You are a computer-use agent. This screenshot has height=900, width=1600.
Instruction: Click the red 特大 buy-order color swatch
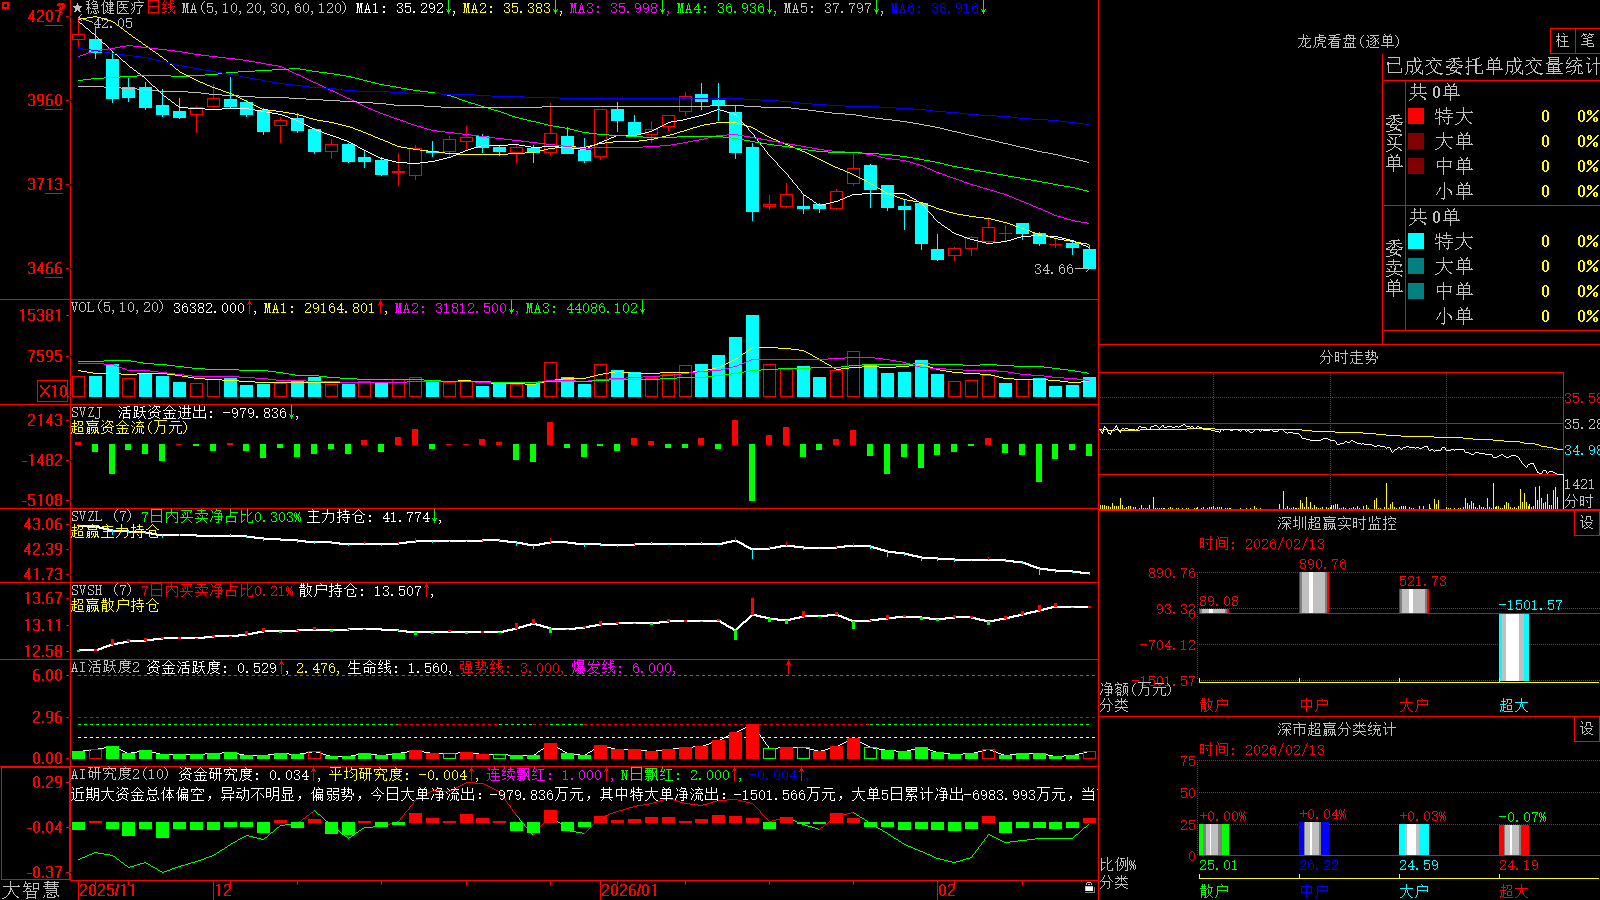[1416, 116]
